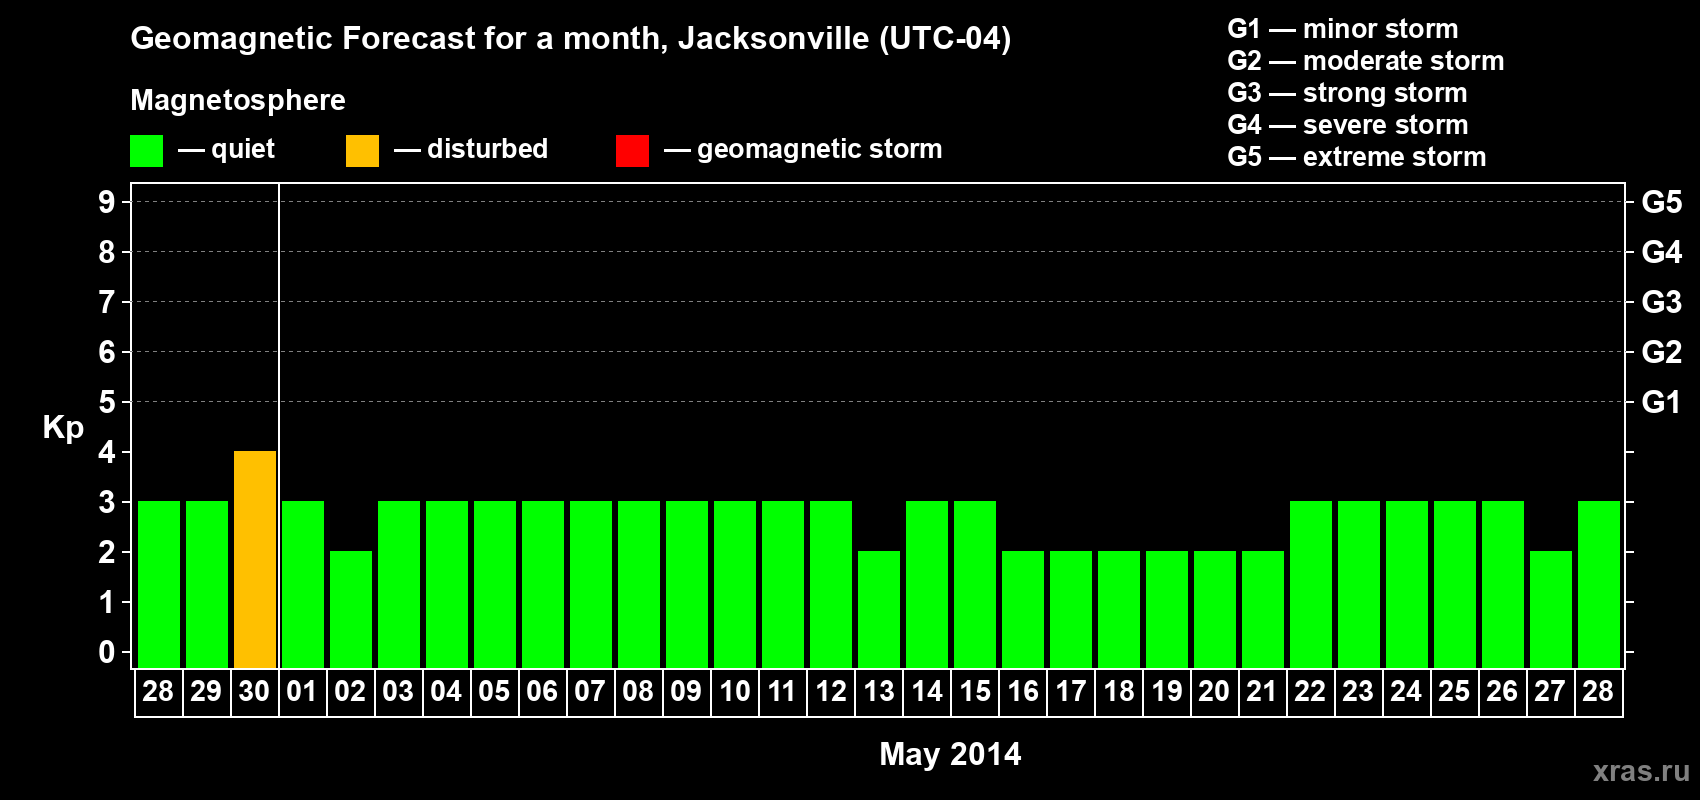The width and height of the screenshot is (1700, 800).
Task: Click the 'May 2014' month label
Action: [x=950, y=754]
